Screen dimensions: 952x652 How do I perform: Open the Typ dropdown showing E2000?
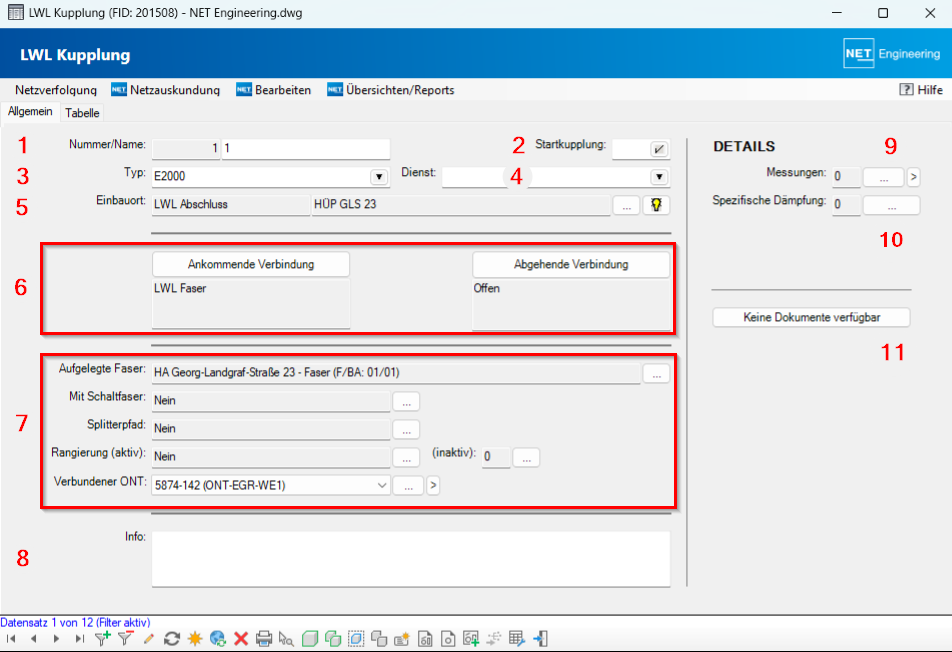coord(379,177)
